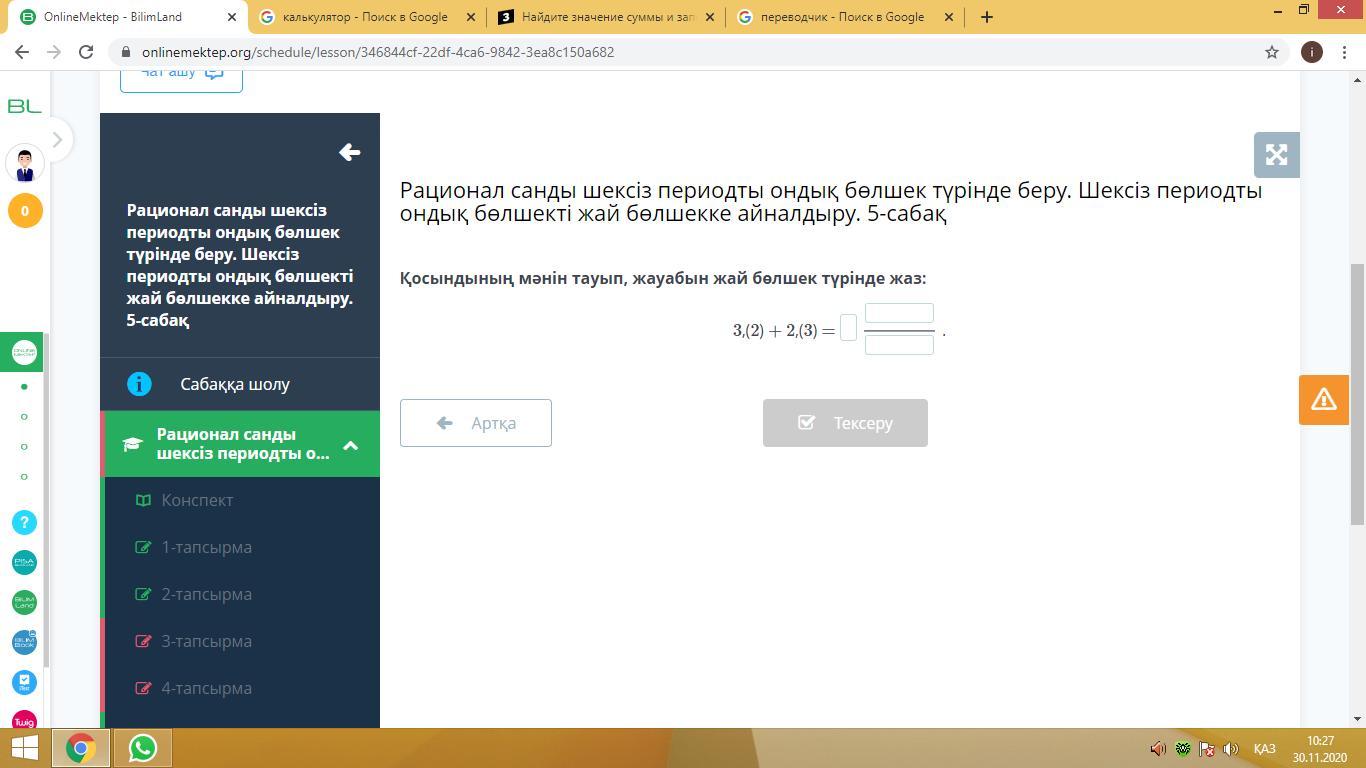Open the Chrome three-dot menu
Viewport: 1366px width, 768px height.
pyautogui.click(x=1345, y=52)
